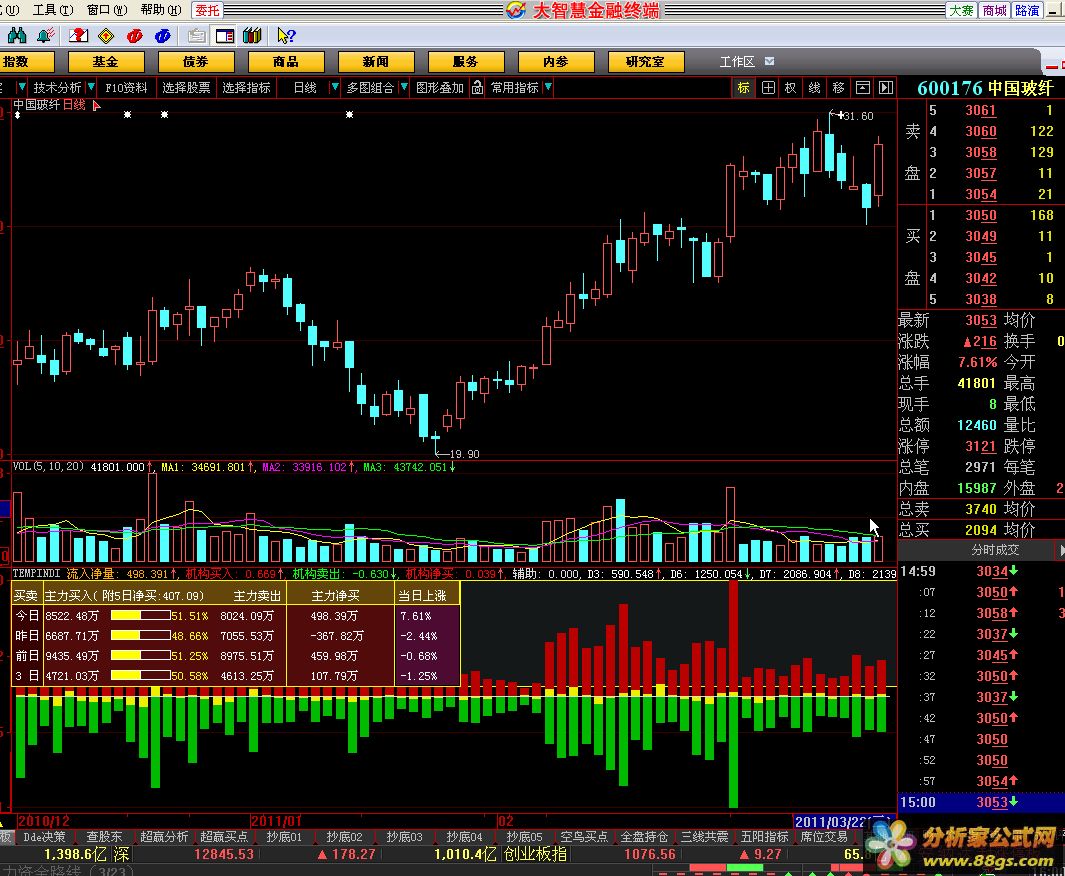Open the 日线 period dropdown arrow
The height and width of the screenshot is (876, 1065).
pos(334,88)
